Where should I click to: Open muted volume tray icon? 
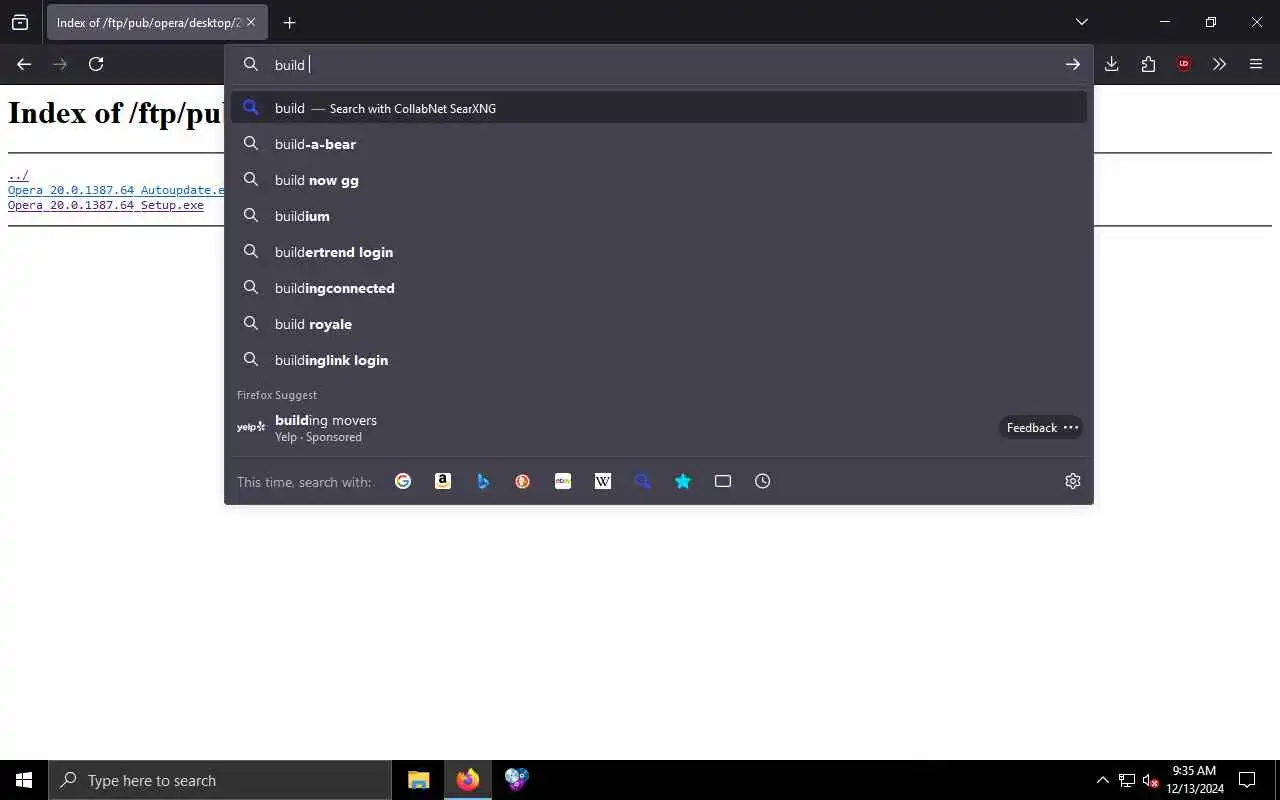coord(1150,780)
